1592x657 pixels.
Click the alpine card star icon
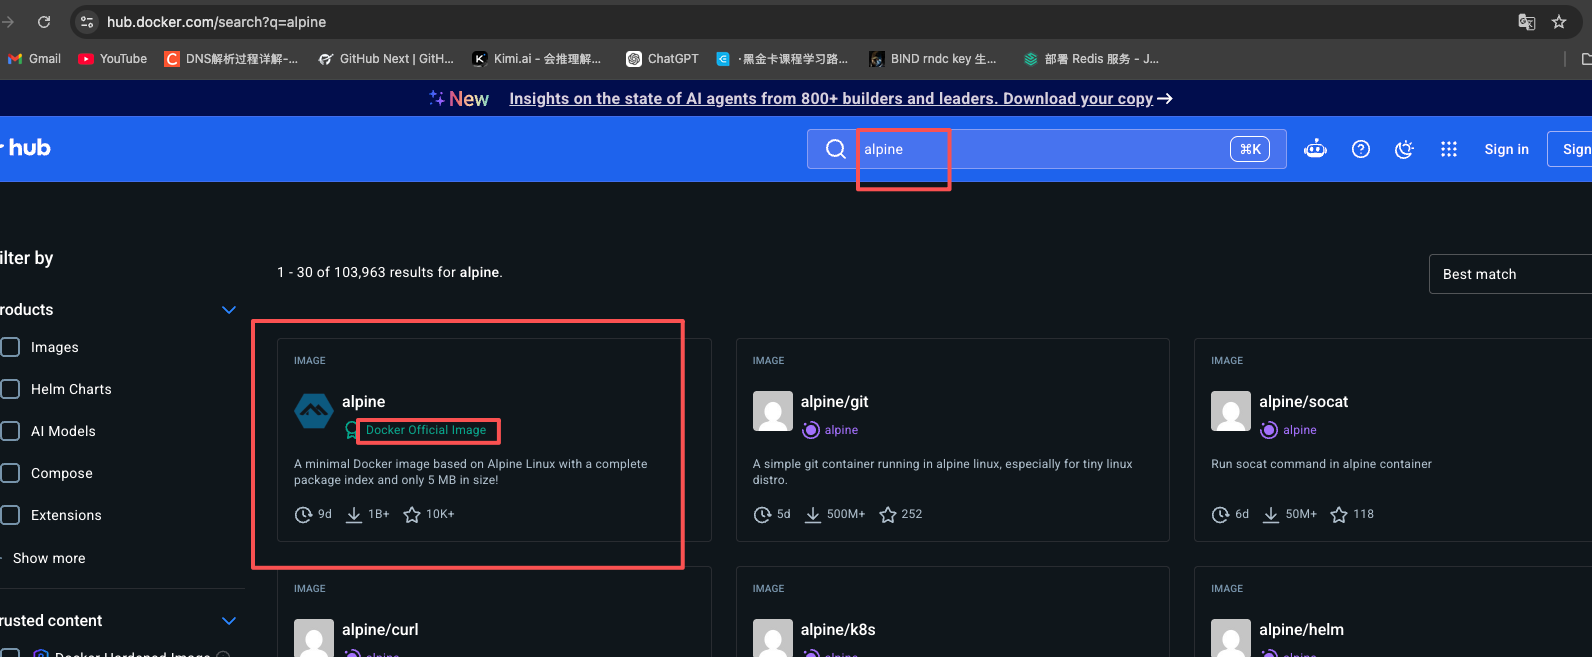[411, 515]
